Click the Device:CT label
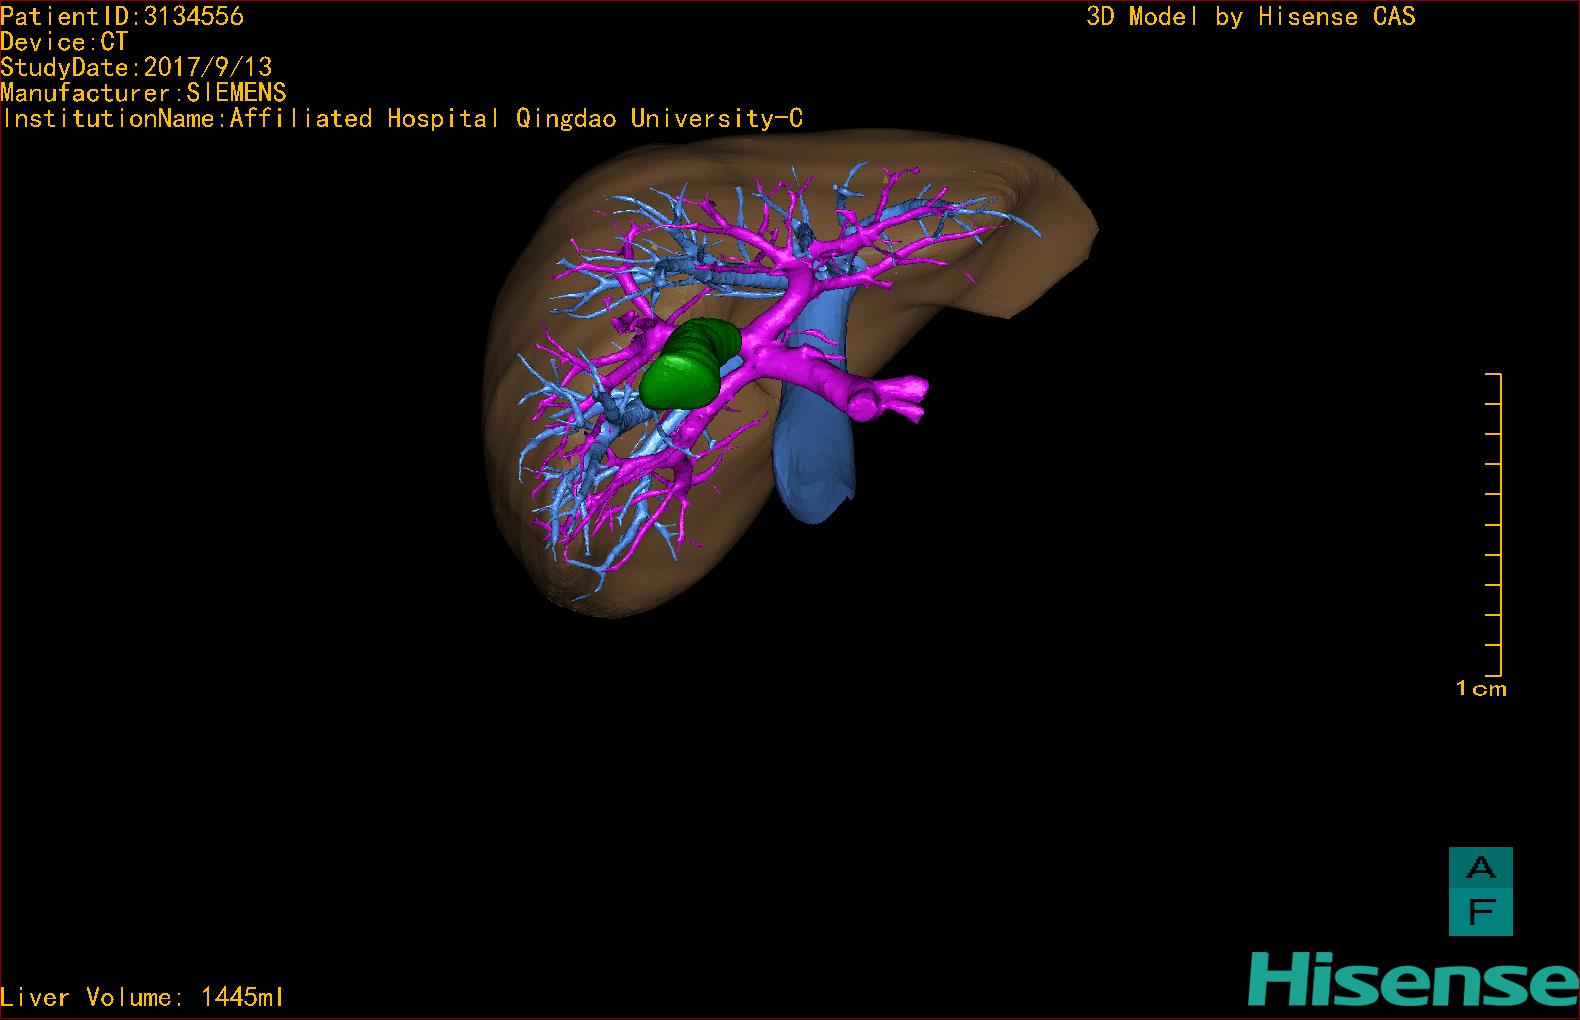 [64, 42]
